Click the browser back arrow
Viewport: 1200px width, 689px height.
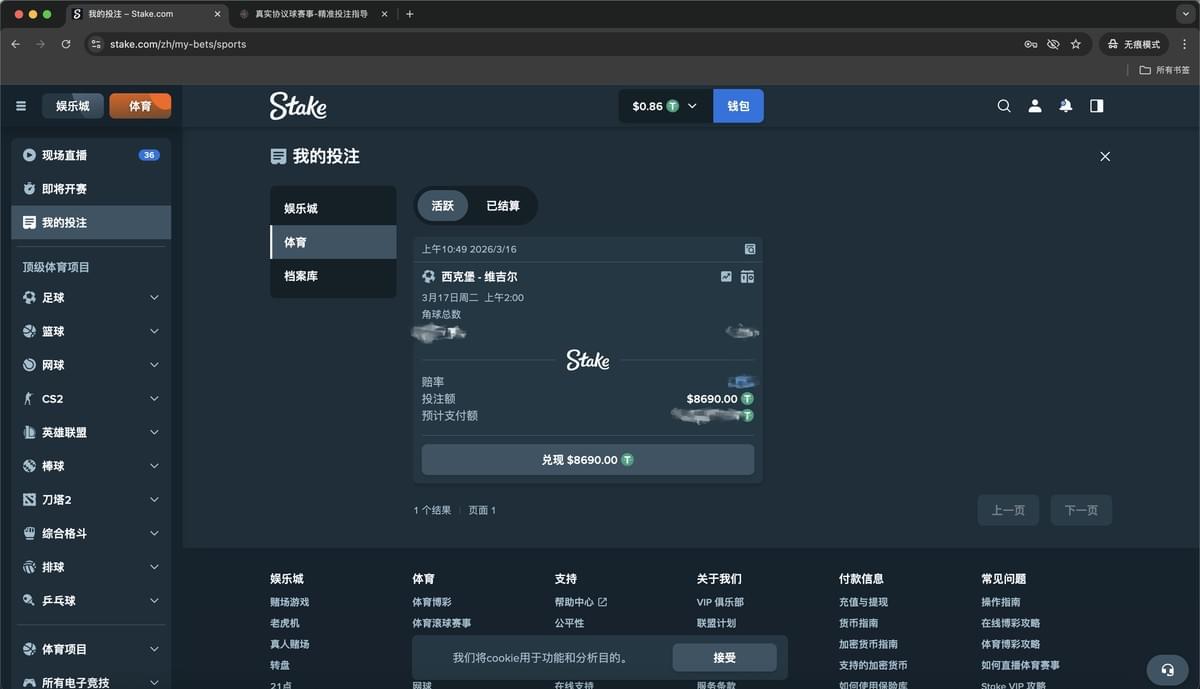click(x=16, y=44)
